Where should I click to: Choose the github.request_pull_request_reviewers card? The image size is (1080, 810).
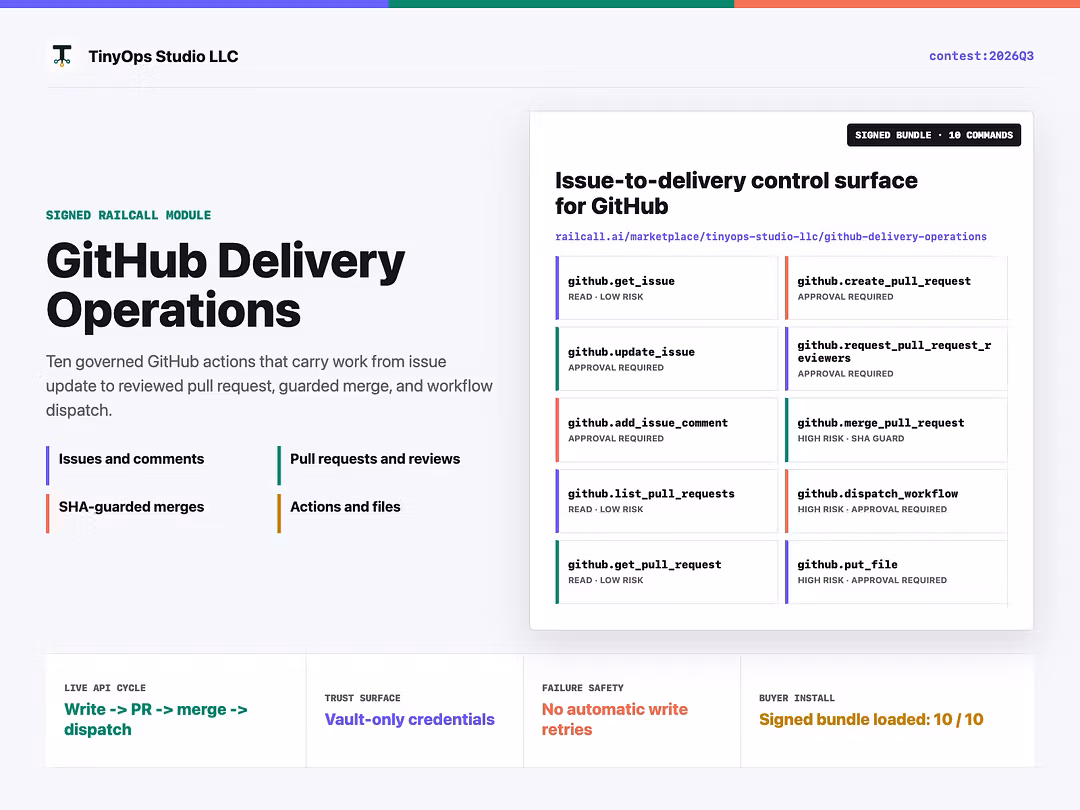click(x=896, y=359)
